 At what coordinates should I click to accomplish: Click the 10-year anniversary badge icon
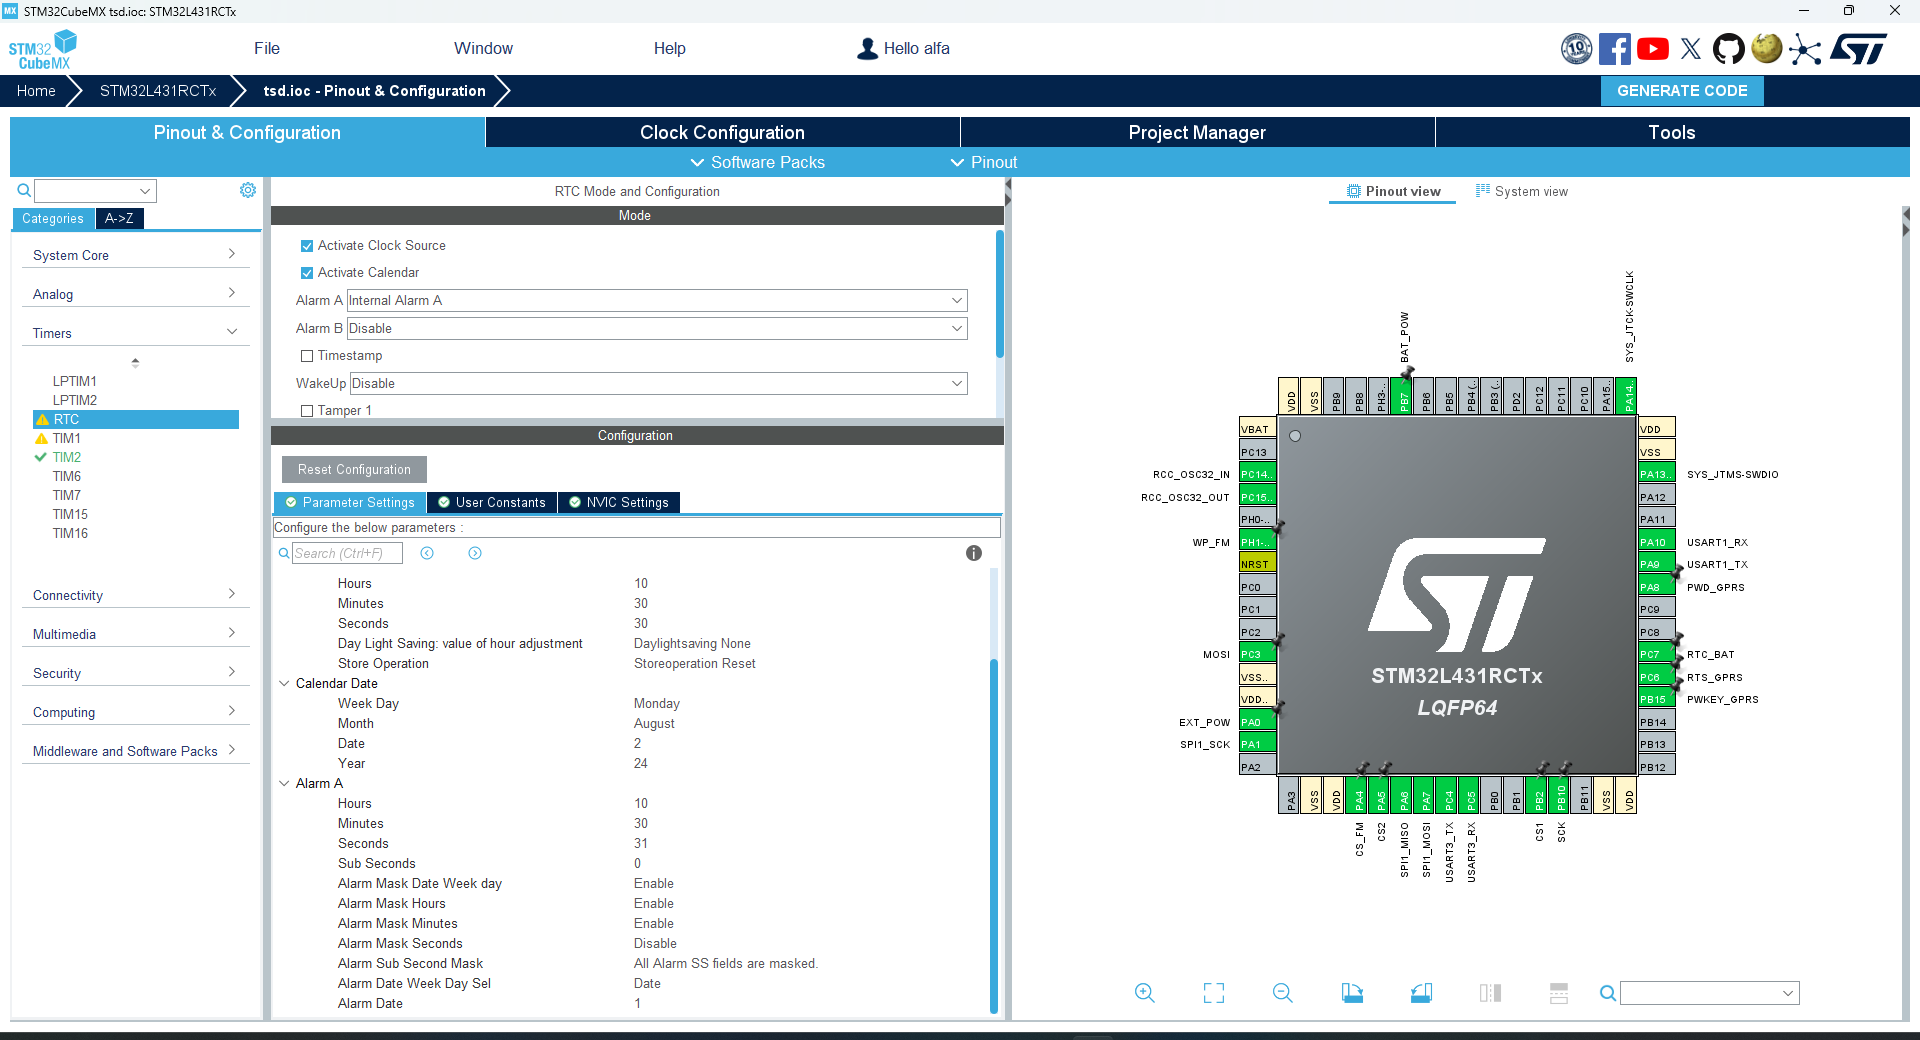pyautogui.click(x=1577, y=49)
